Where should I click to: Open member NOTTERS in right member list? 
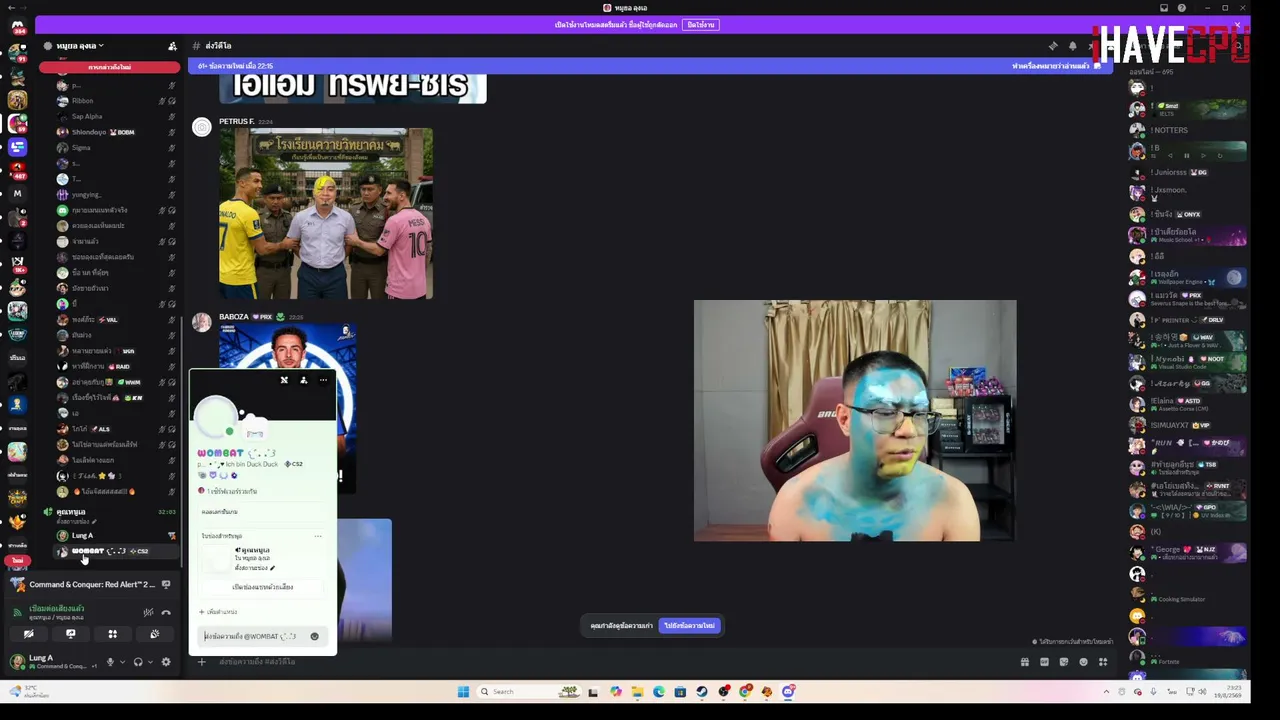[1188, 130]
